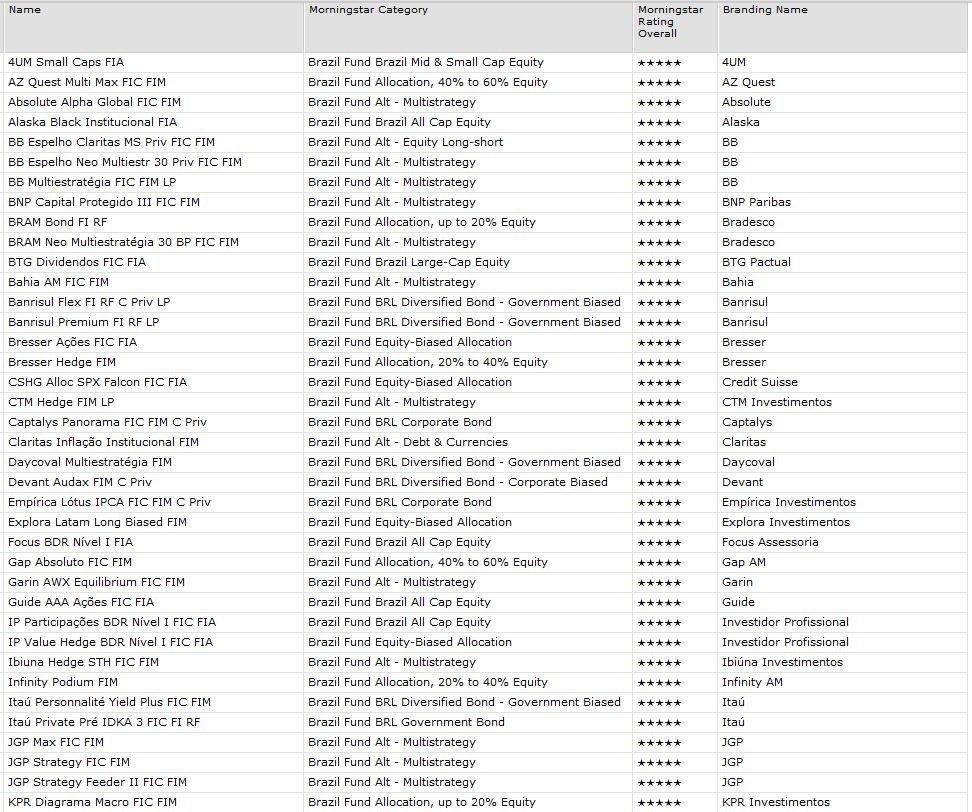Viewport: 972px width, 812px height.
Task: Open the 4UM Small Caps FIA fund
Action: [66, 62]
